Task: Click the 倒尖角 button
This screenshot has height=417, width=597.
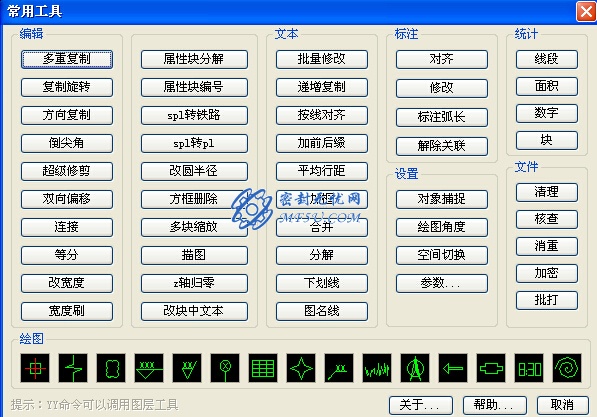Action: point(67,143)
